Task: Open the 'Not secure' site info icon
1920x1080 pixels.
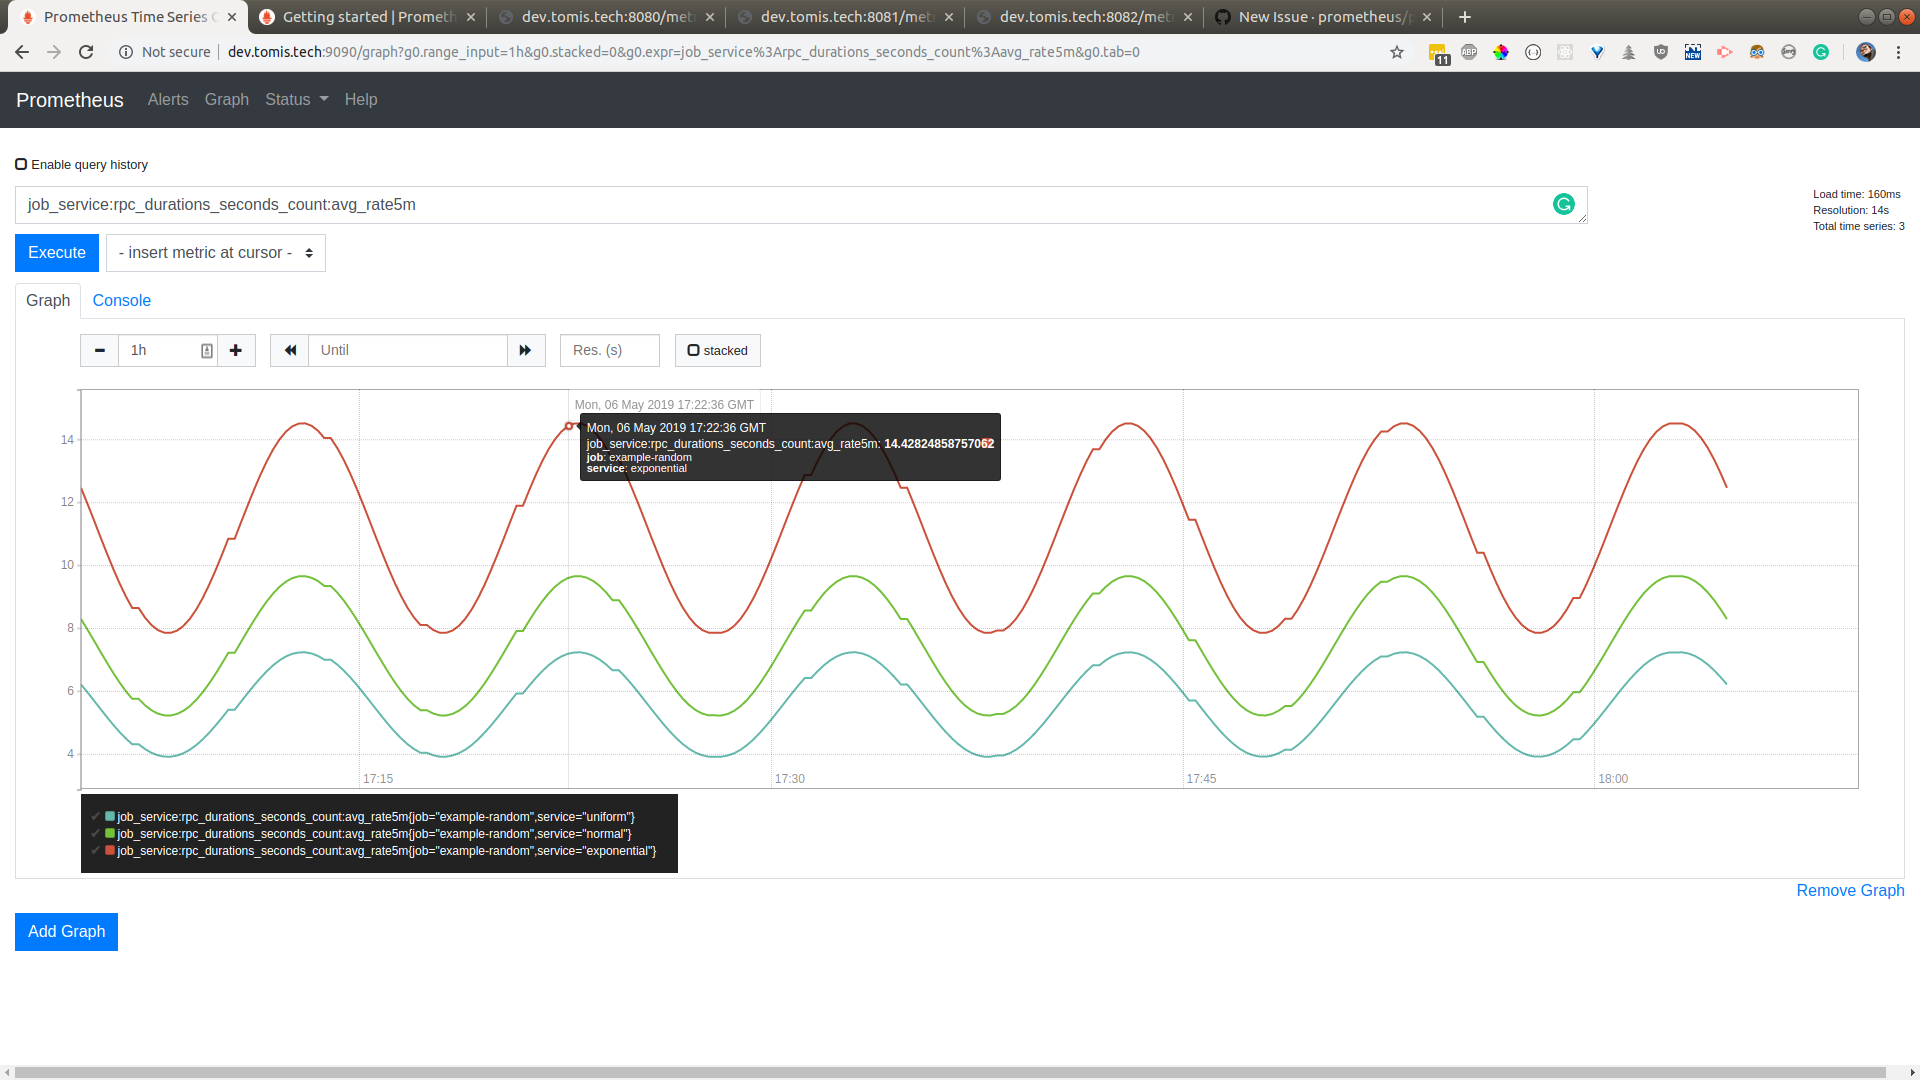Action: (x=126, y=52)
